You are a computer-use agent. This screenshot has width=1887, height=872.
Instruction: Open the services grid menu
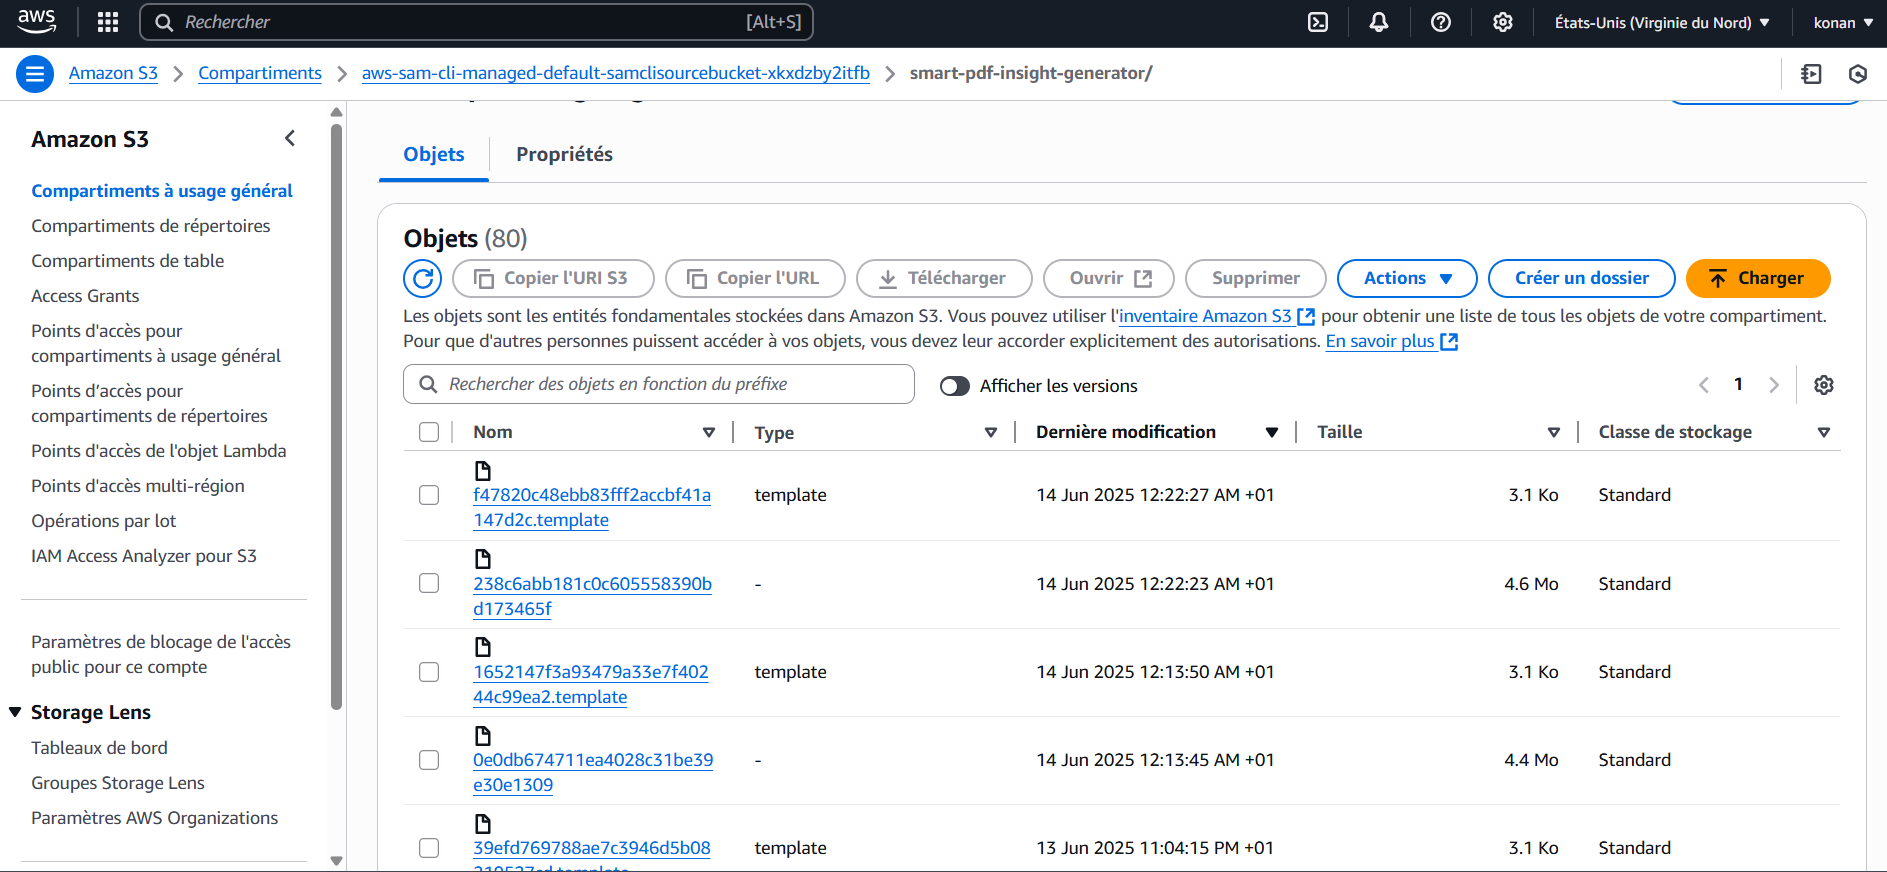[108, 22]
